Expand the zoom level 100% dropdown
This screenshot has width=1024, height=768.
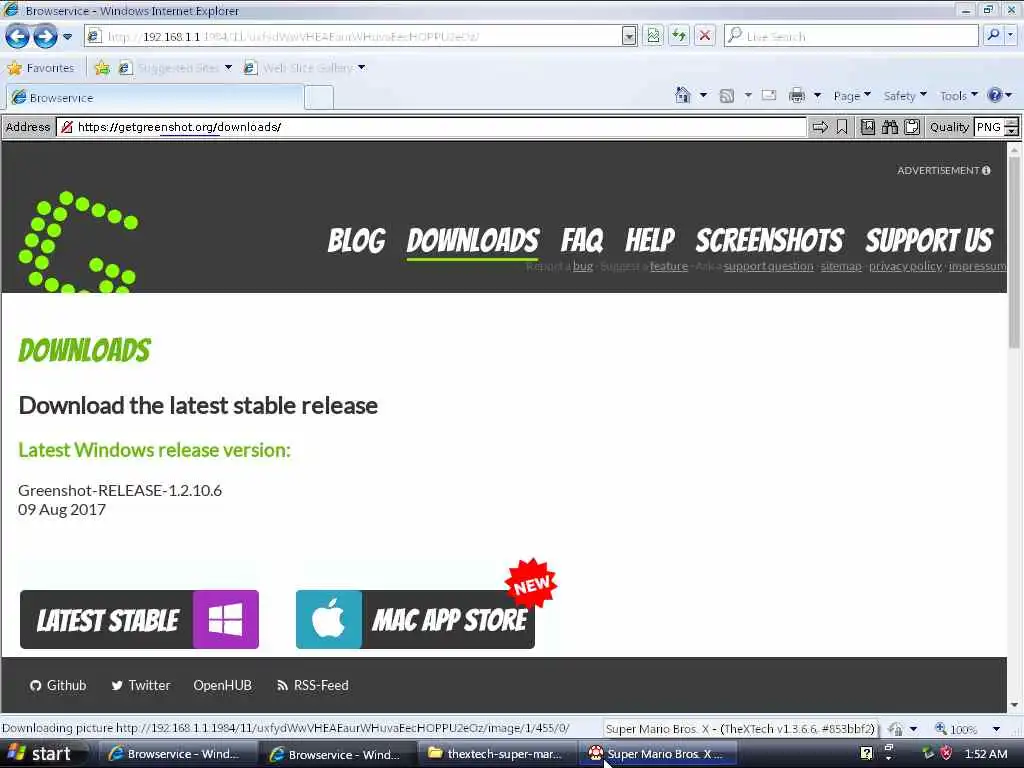coord(996,729)
